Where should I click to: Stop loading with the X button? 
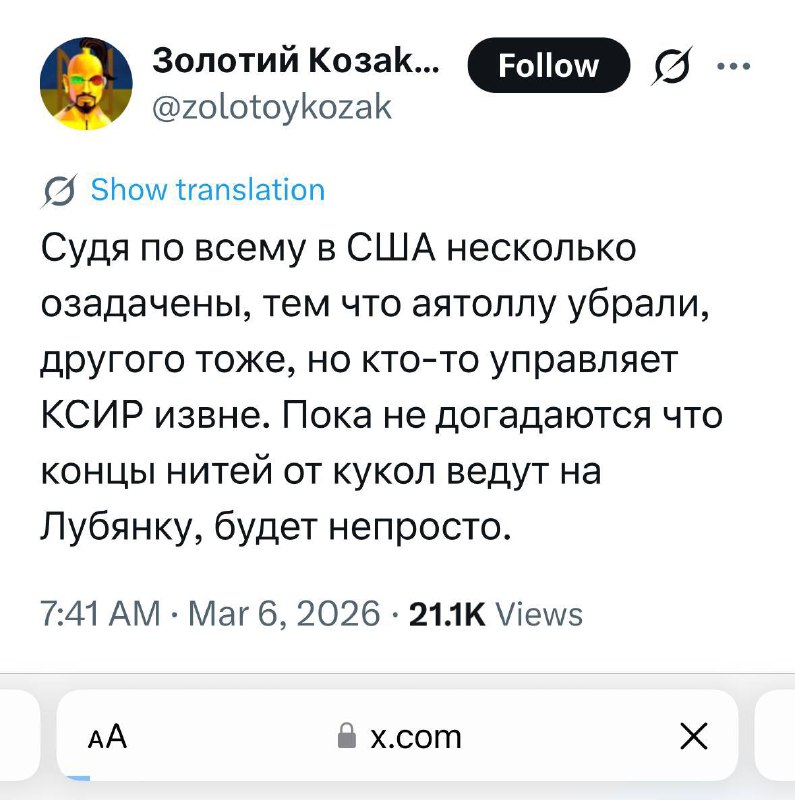pyautogui.click(x=693, y=737)
